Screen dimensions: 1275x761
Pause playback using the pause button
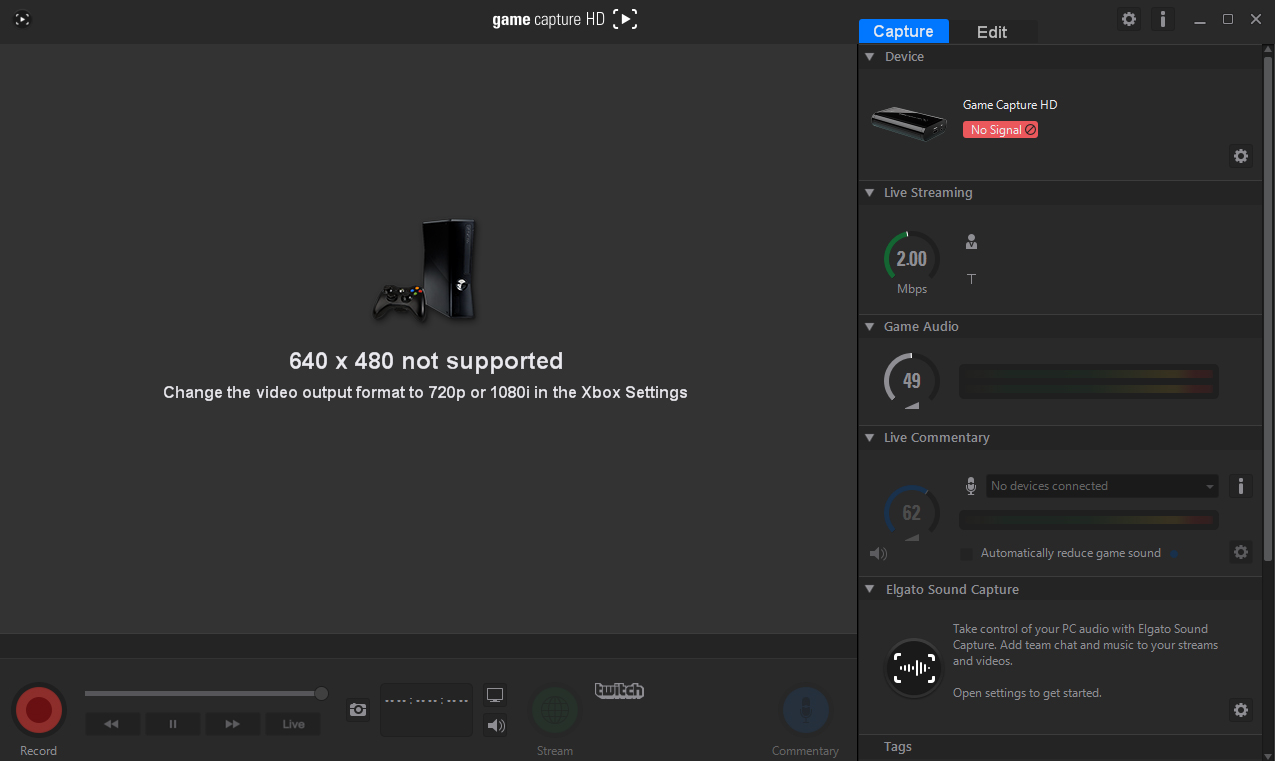173,724
